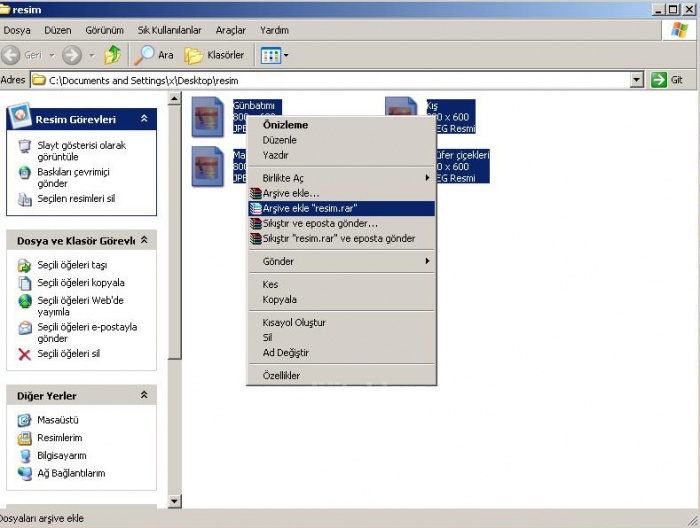700x528 pixels.
Task: Click the Up folder toolbar icon
Action: click(113, 55)
